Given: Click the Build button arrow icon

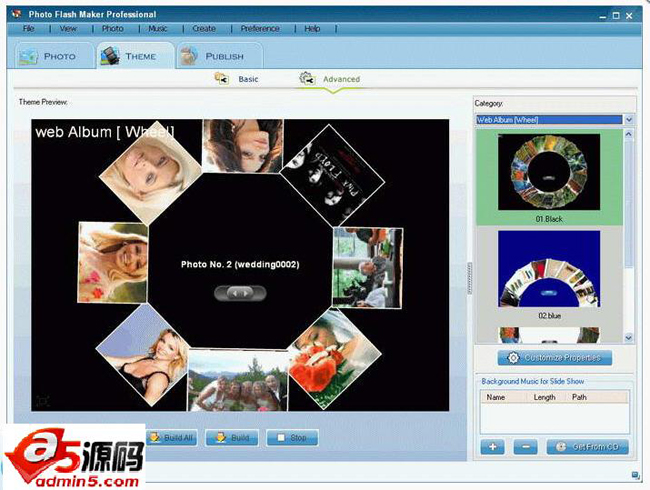Looking at the screenshot, I should pos(221,437).
